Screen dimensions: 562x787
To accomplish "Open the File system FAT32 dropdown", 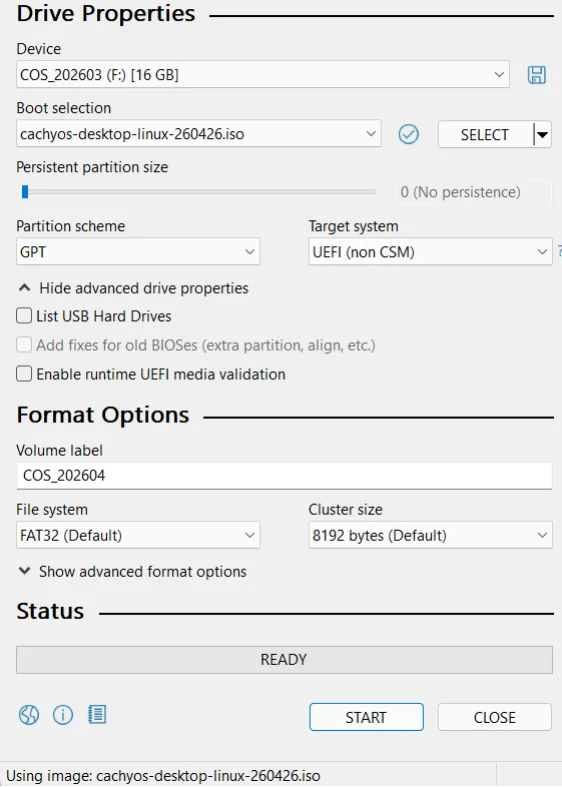I will tap(138, 535).
